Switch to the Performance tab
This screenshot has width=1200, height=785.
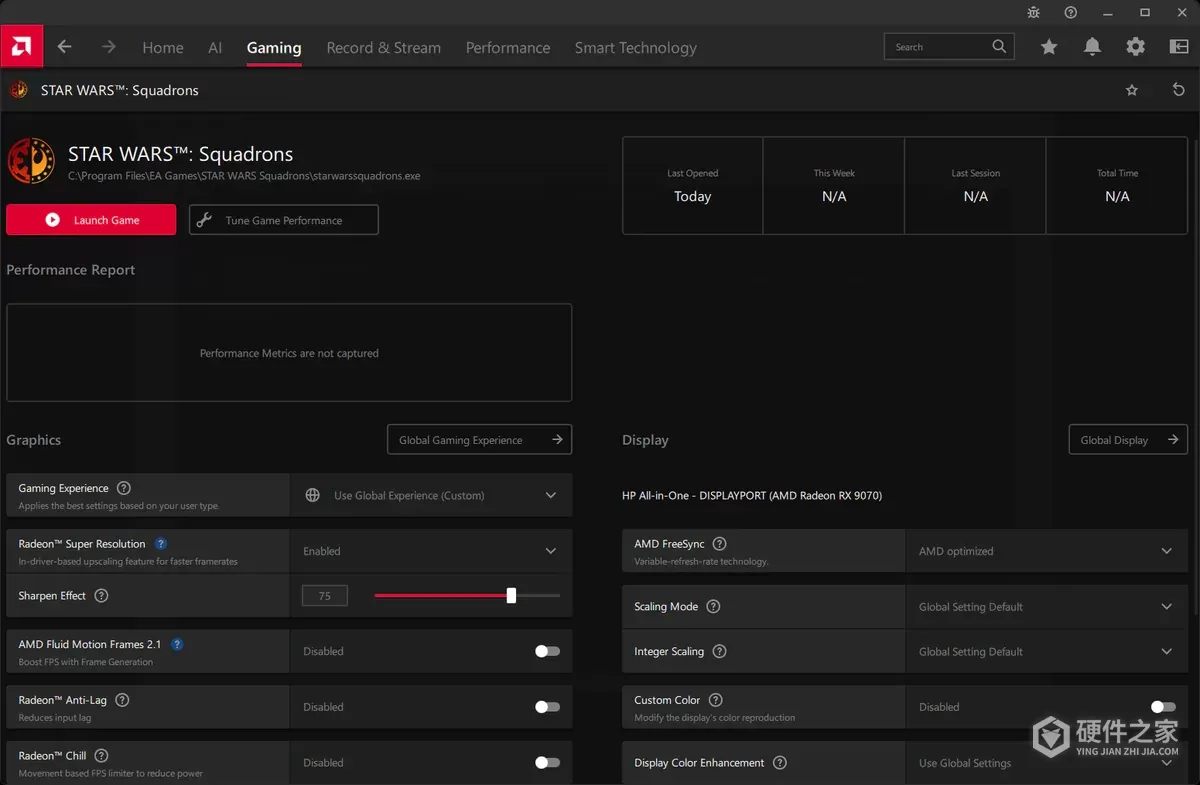pyautogui.click(x=508, y=47)
